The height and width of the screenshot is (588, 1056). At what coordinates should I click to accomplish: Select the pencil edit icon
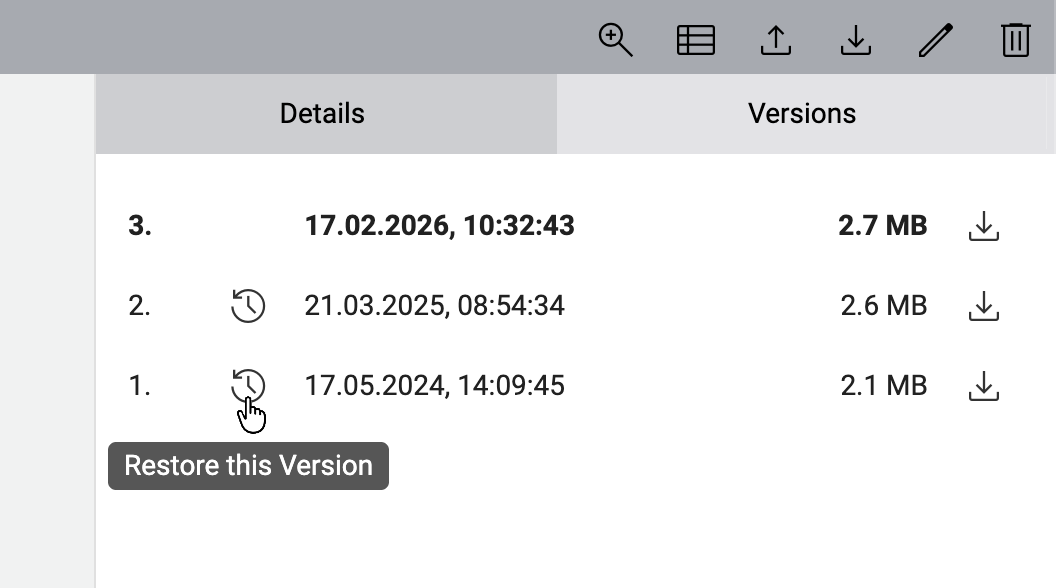935,40
